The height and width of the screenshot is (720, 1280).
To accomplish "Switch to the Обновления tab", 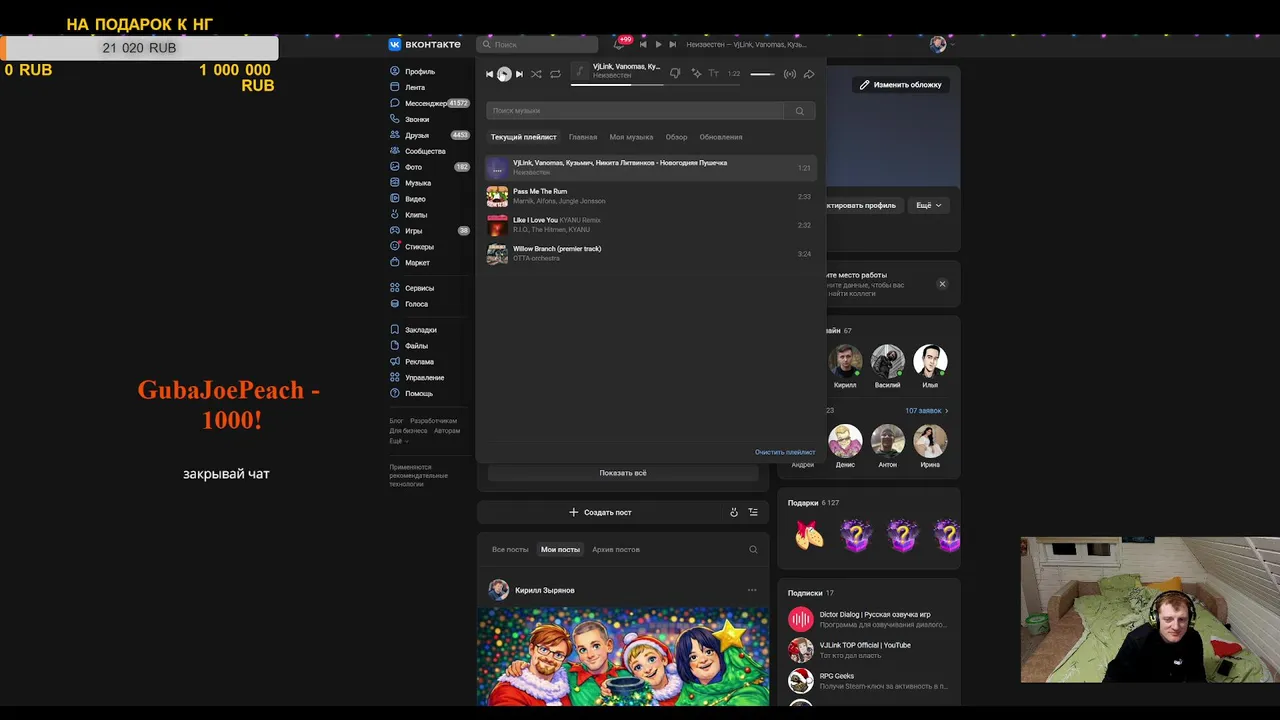I will point(721,137).
